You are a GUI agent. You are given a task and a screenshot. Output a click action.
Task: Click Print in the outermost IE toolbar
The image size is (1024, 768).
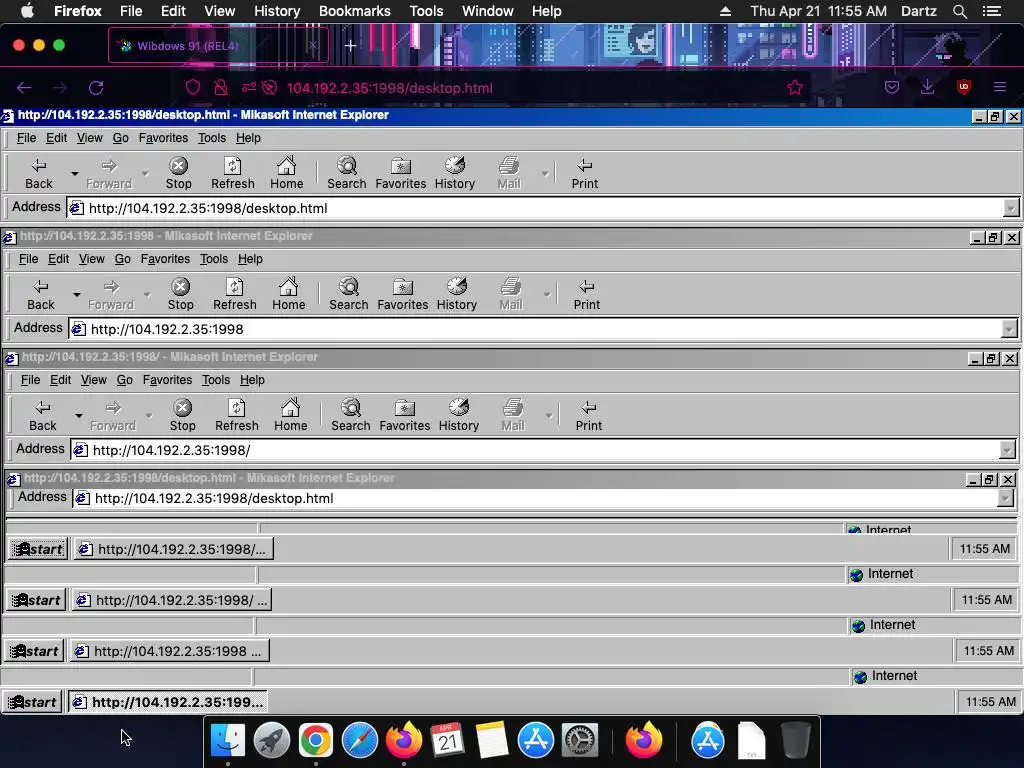[584, 174]
